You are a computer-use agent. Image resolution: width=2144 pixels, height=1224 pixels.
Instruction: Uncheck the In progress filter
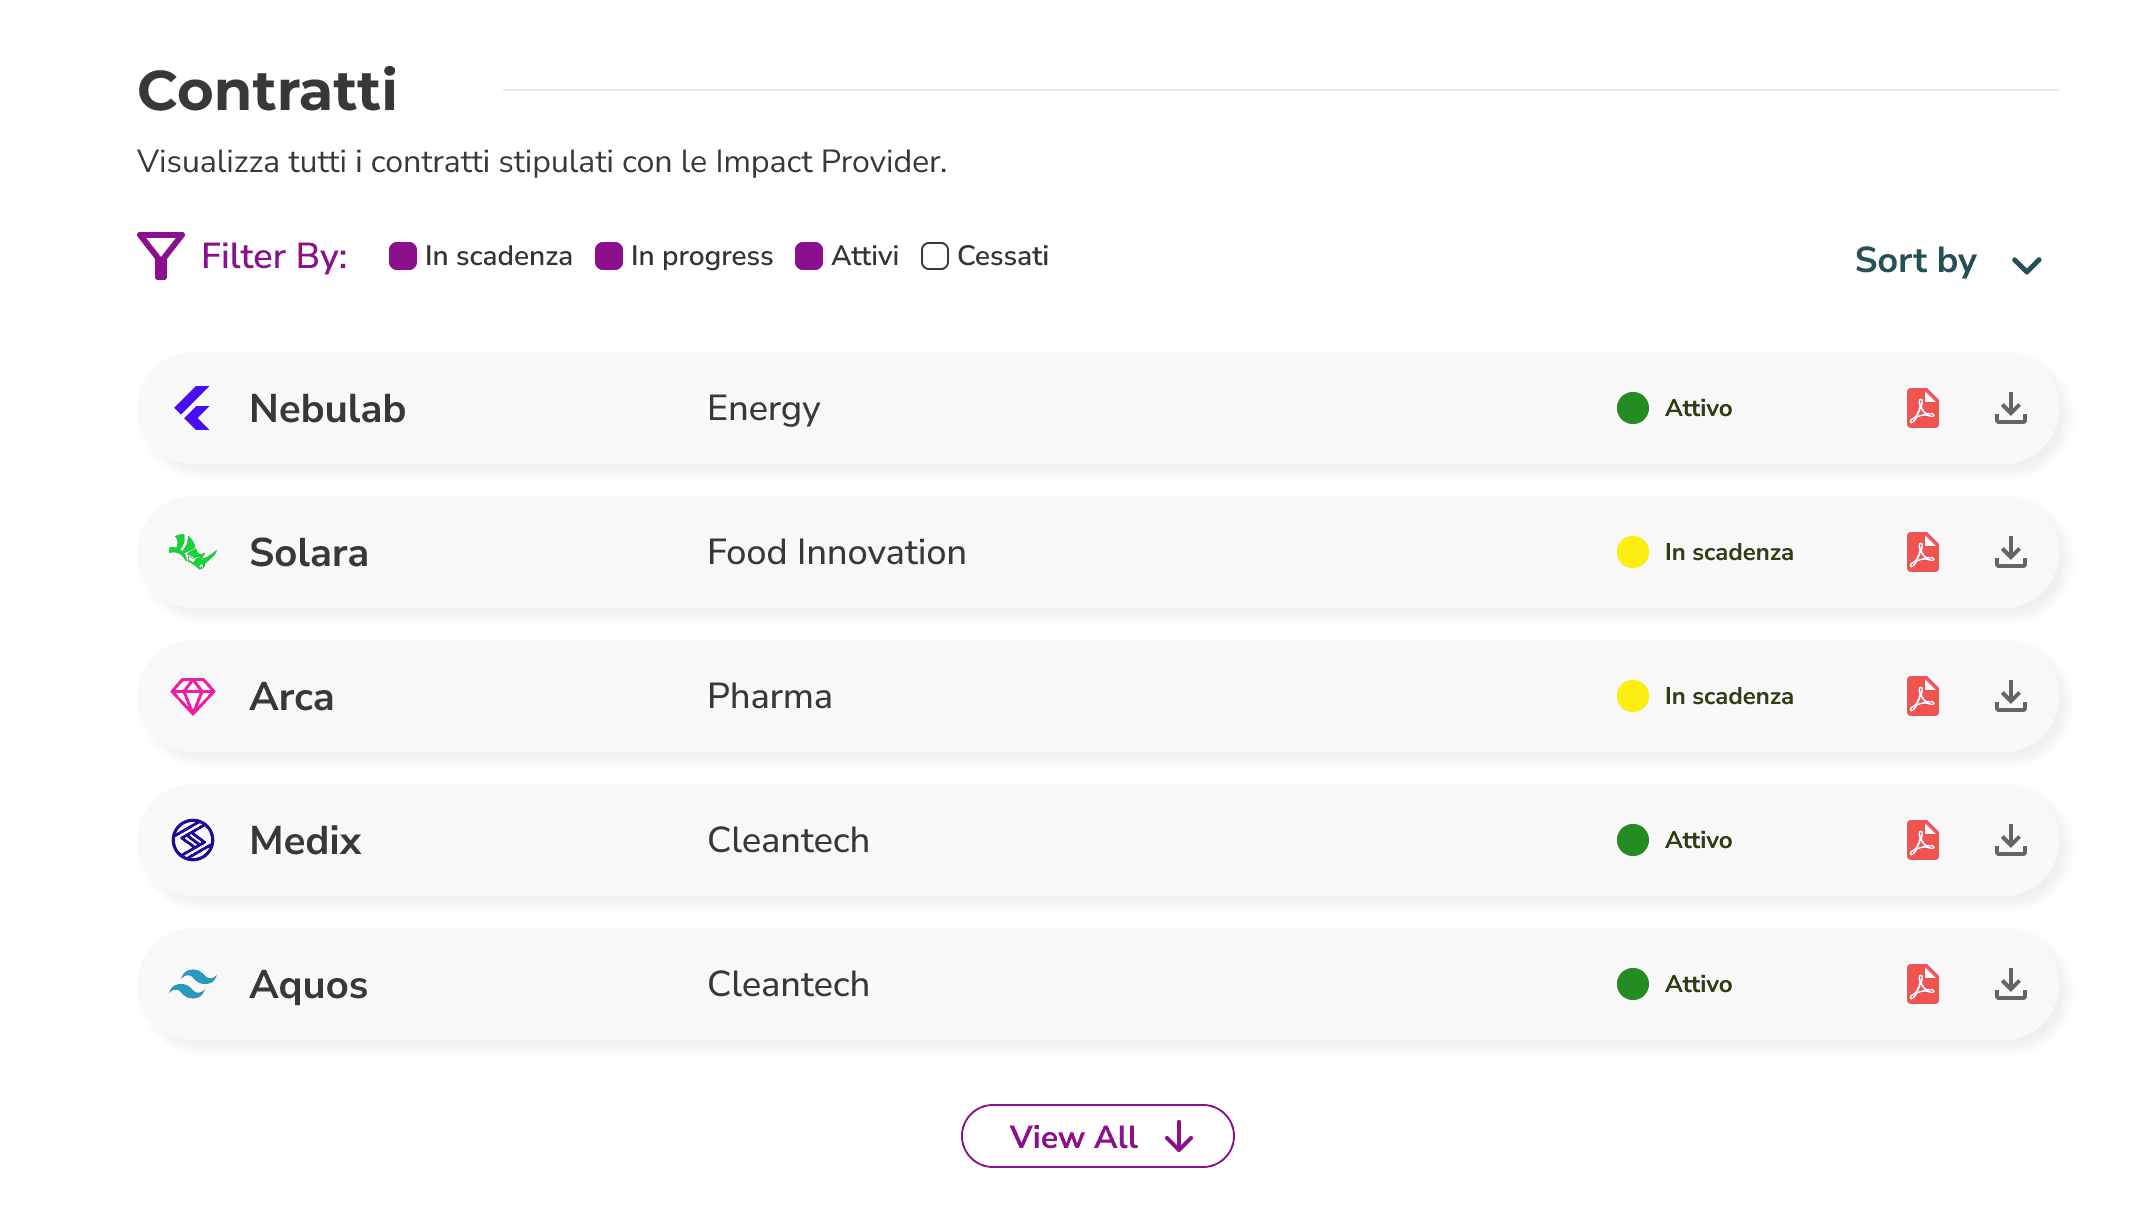click(x=609, y=256)
